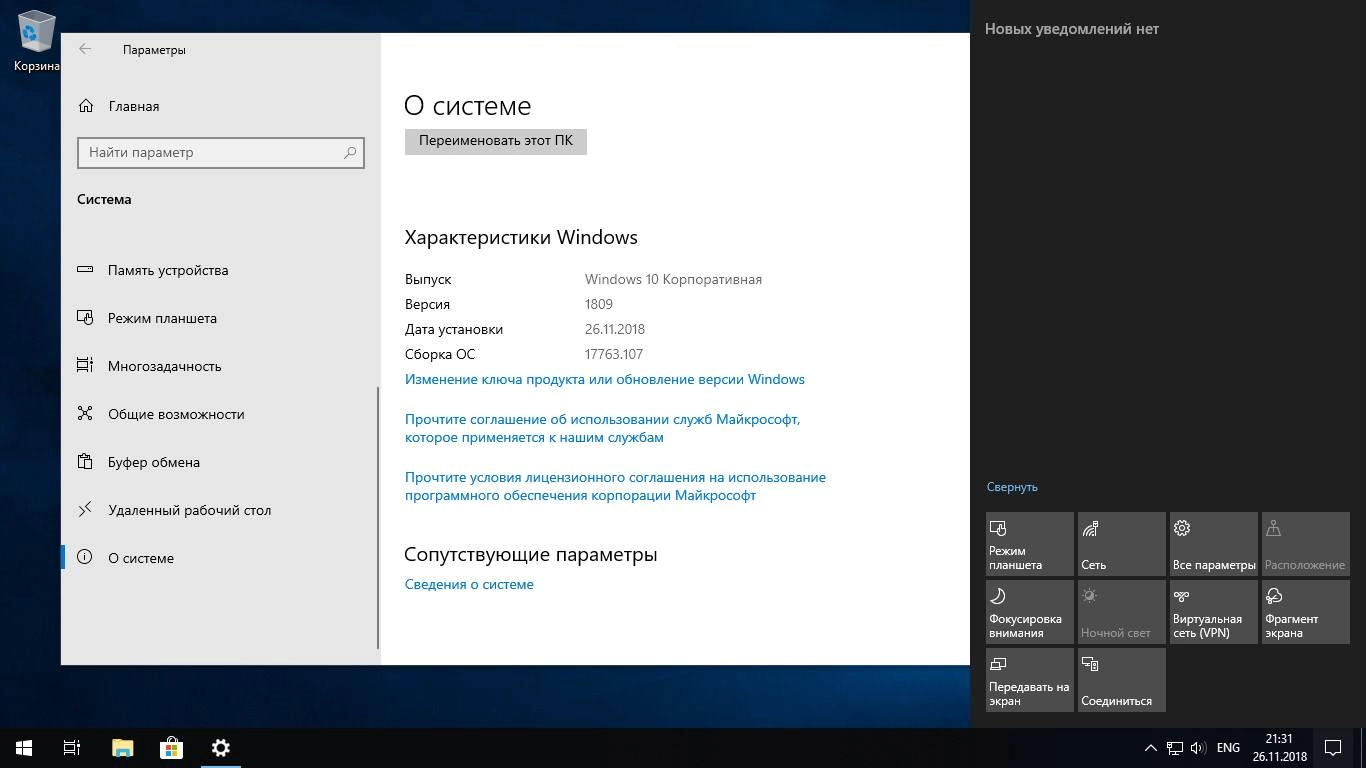The width and height of the screenshot is (1366, 768).
Task: Toggle the Режим планшета quick action tile
Action: tap(1030, 544)
